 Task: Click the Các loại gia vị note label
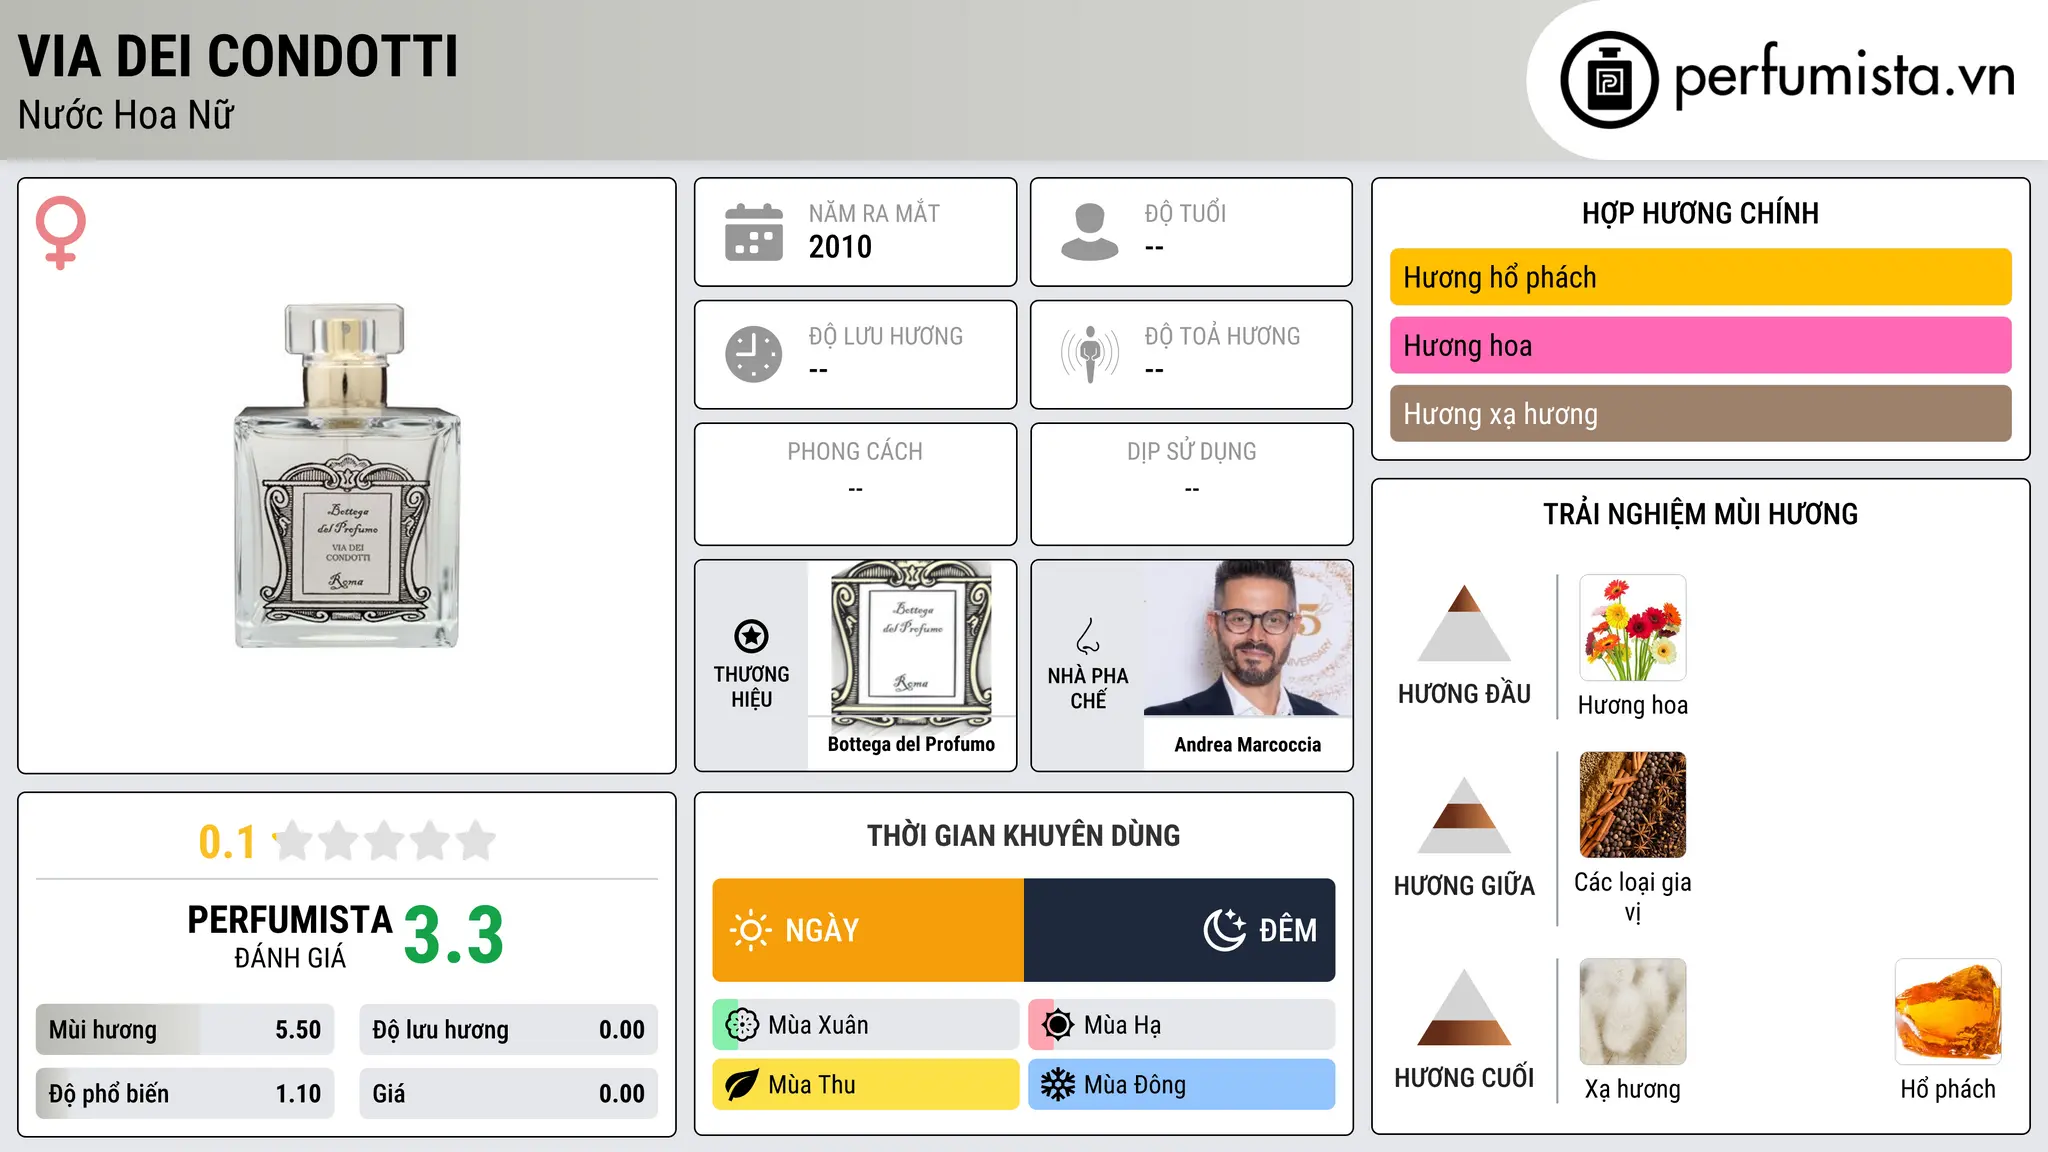point(1633,897)
